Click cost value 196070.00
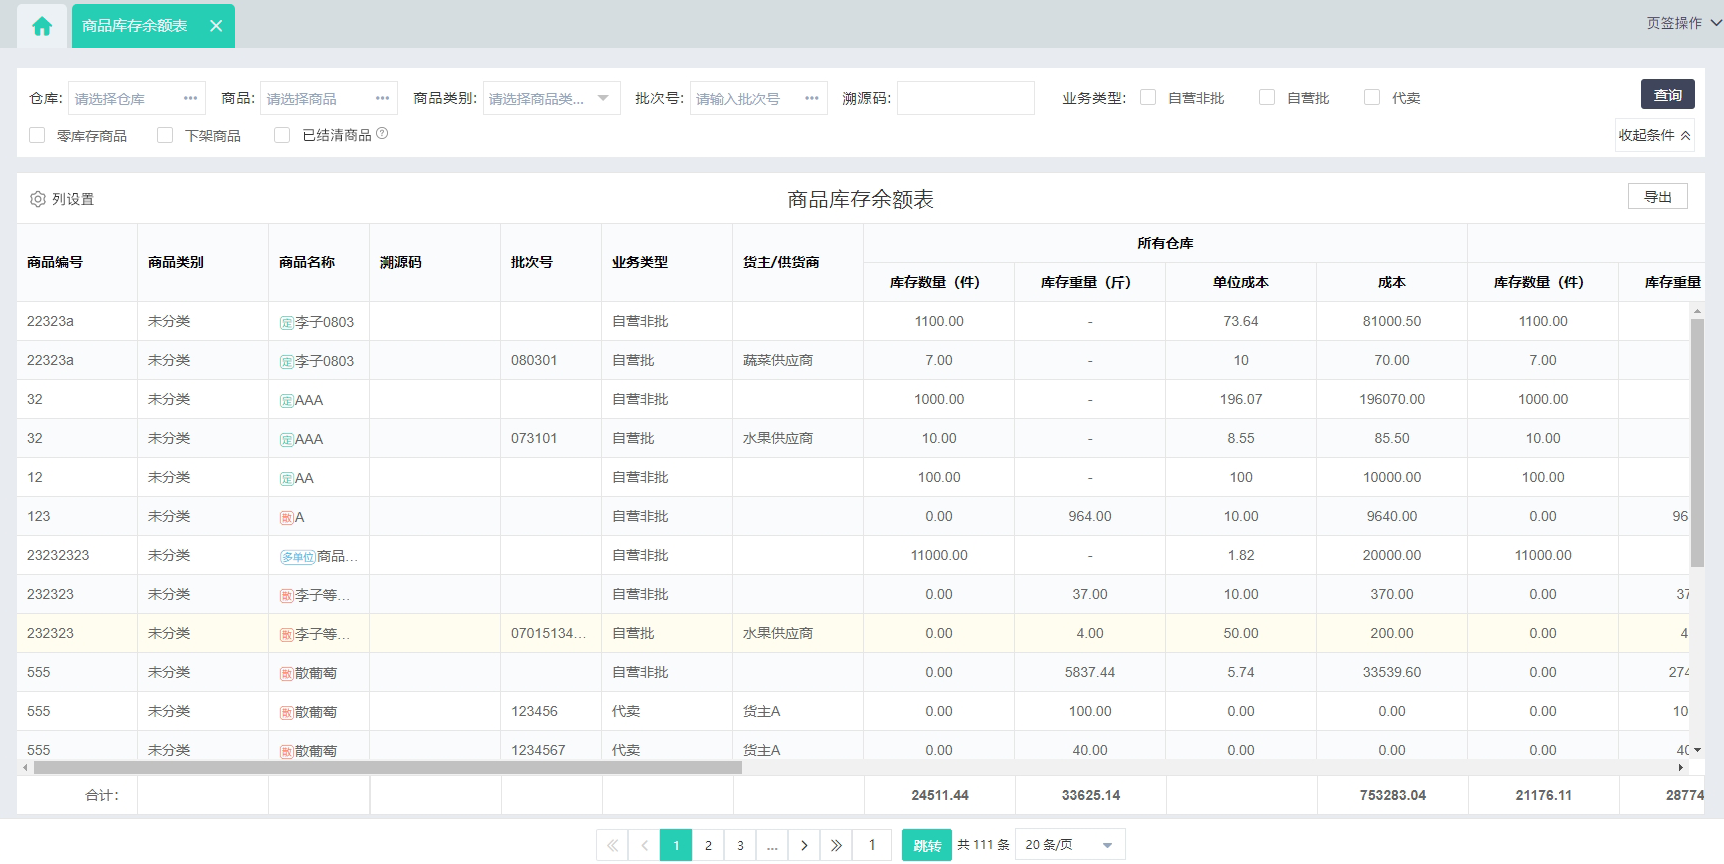Screen dimensions: 1724x864 tap(1392, 399)
